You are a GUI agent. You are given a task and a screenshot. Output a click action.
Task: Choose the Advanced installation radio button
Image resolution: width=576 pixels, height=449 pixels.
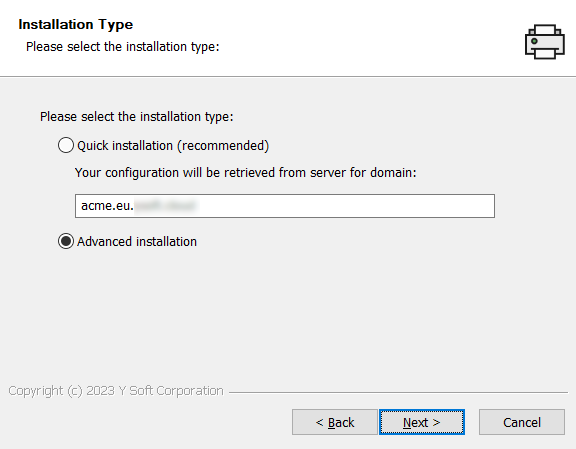[x=66, y=241]
